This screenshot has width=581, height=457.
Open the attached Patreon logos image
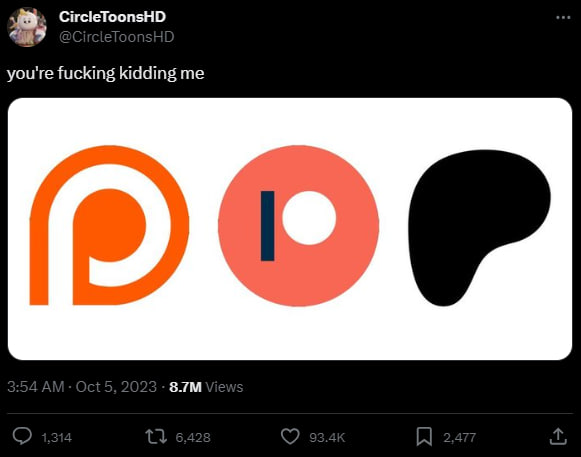click(290, 229)
